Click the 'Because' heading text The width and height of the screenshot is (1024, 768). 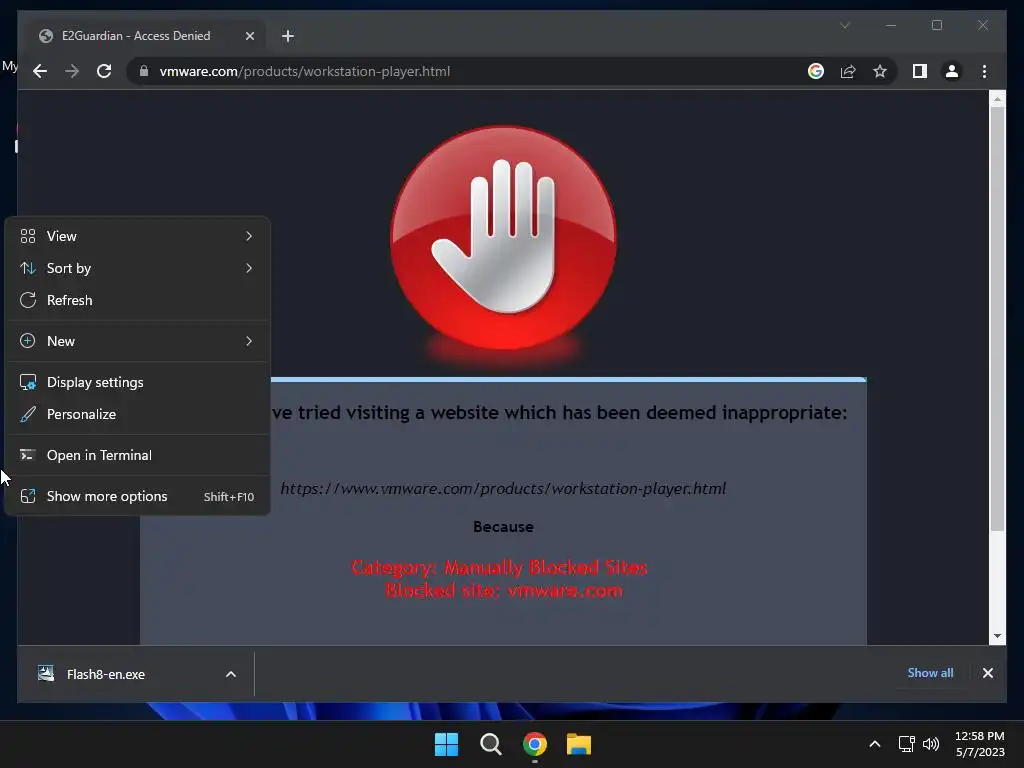tap(504, 526)
